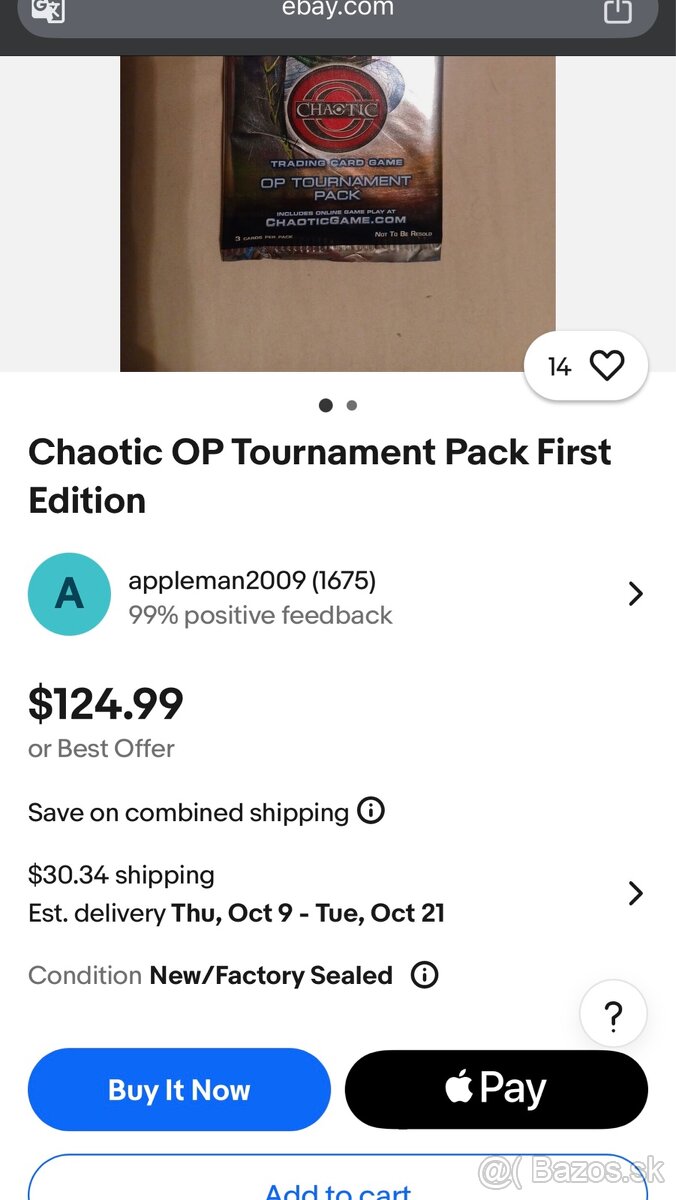
Task: Select the second carousel page dot
Action: point(351,405)
